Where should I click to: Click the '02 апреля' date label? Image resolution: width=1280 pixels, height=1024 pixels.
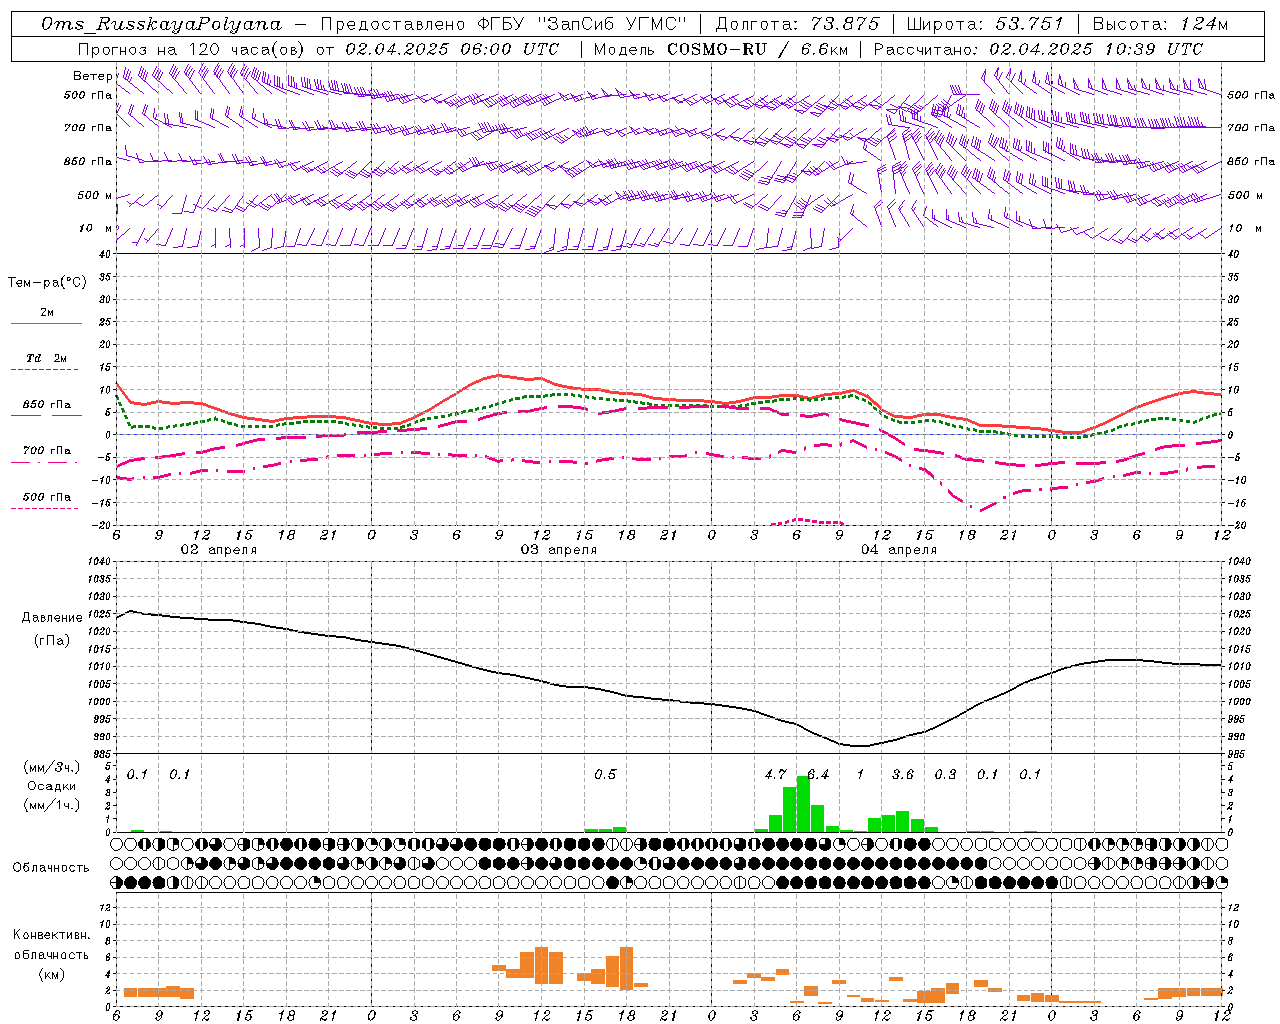[218, 550]
